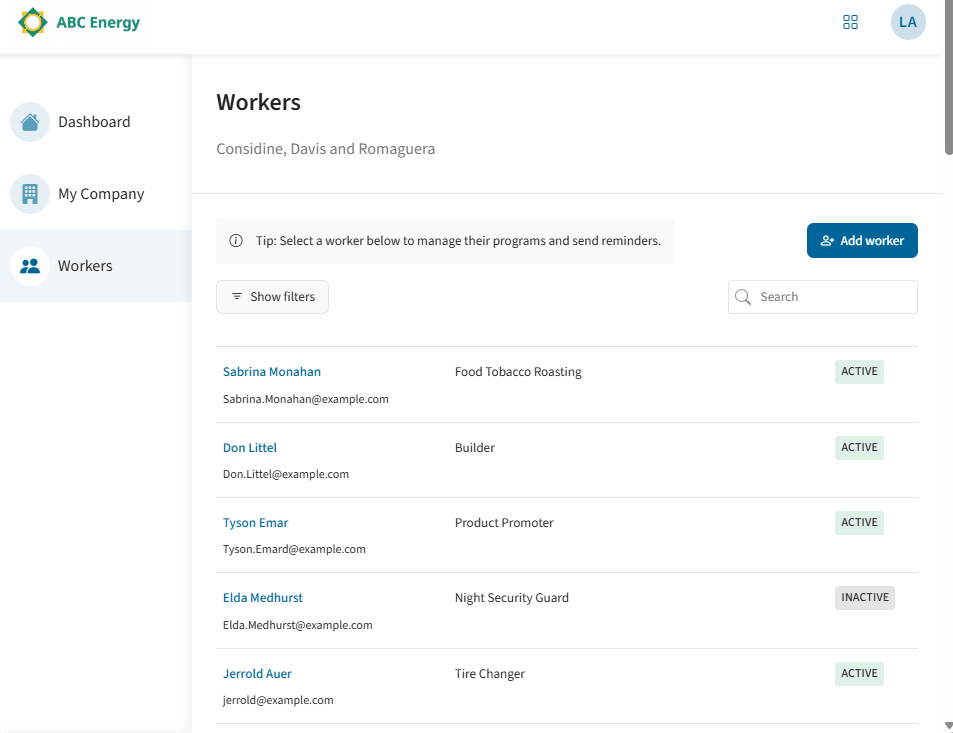Select Workers in sidebar
The height and width of the screenshot is (733, 953).
pos(96,266)
